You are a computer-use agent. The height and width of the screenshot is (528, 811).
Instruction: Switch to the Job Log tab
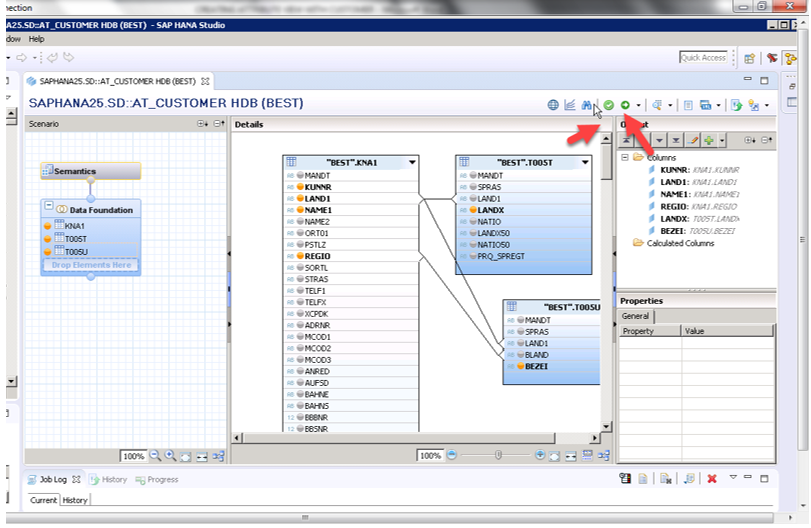[x=53, y=479]
